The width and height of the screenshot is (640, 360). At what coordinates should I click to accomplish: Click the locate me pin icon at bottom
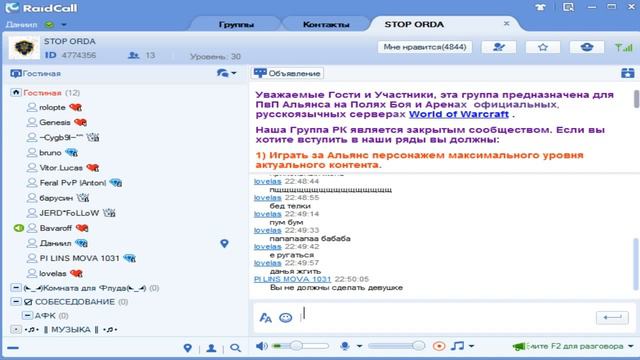(x=187, y=348)
